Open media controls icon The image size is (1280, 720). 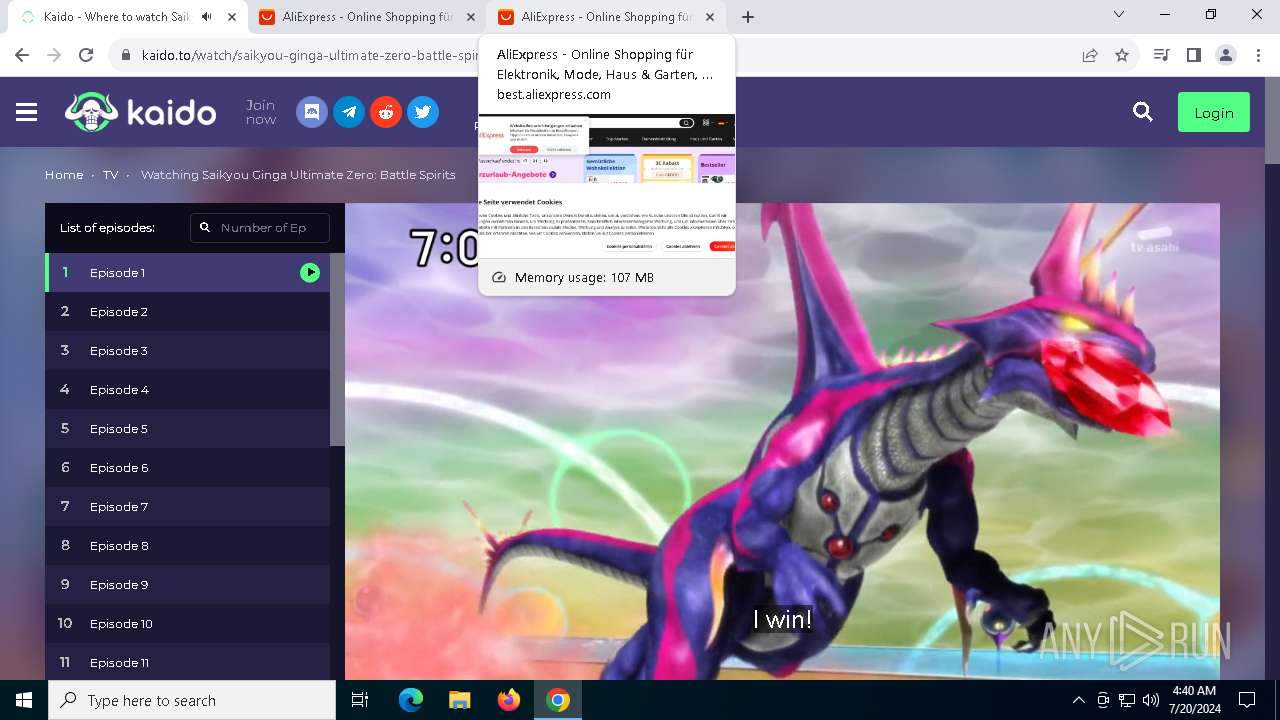pos(1161,55)
